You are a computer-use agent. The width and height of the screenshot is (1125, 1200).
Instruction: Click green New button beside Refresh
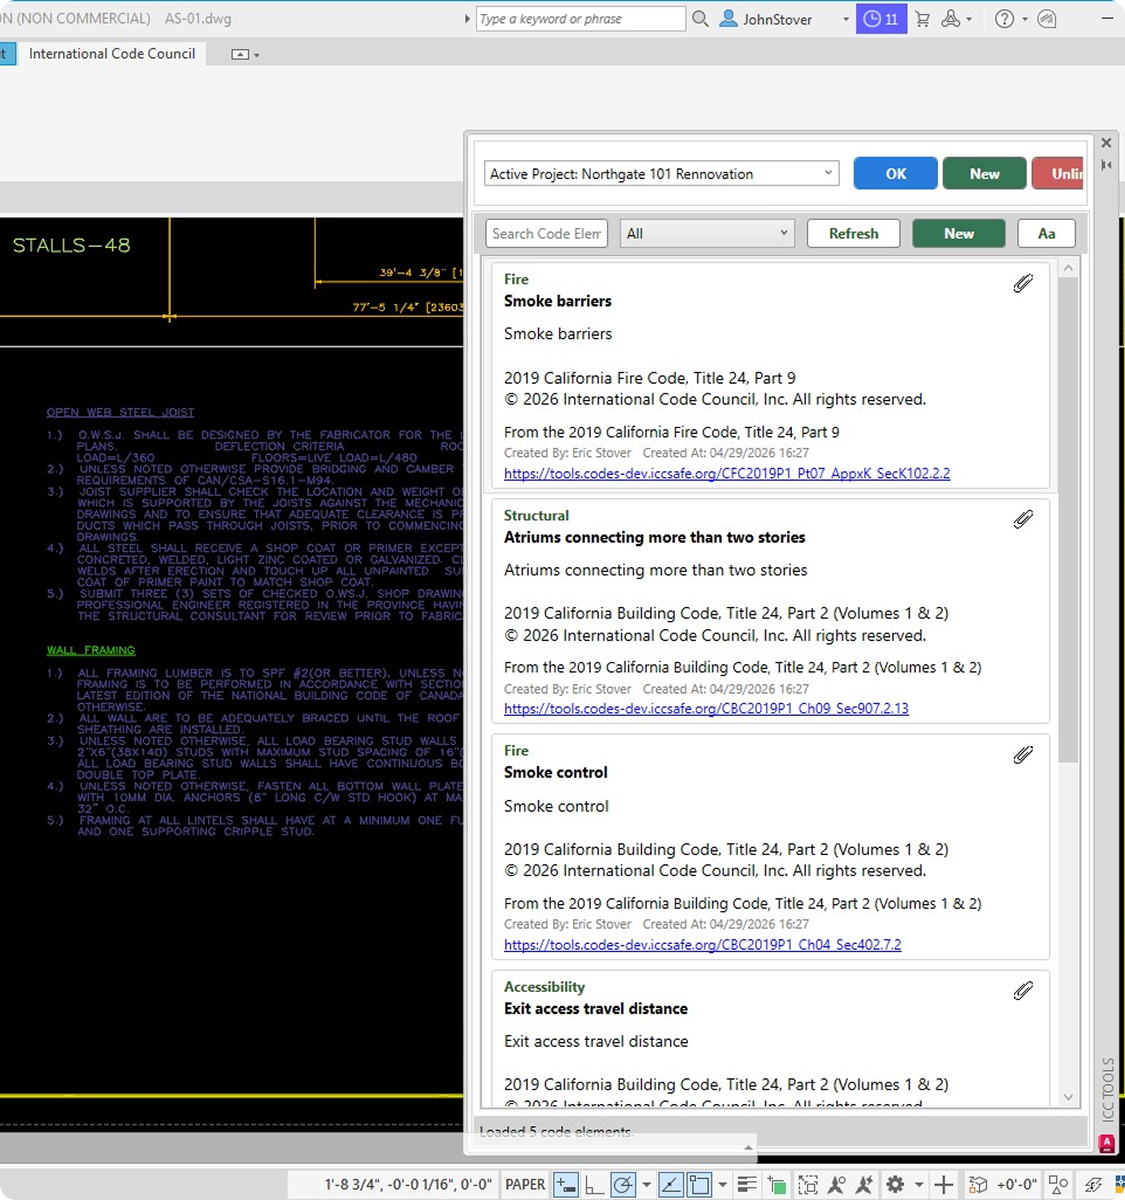pos(959,234)
